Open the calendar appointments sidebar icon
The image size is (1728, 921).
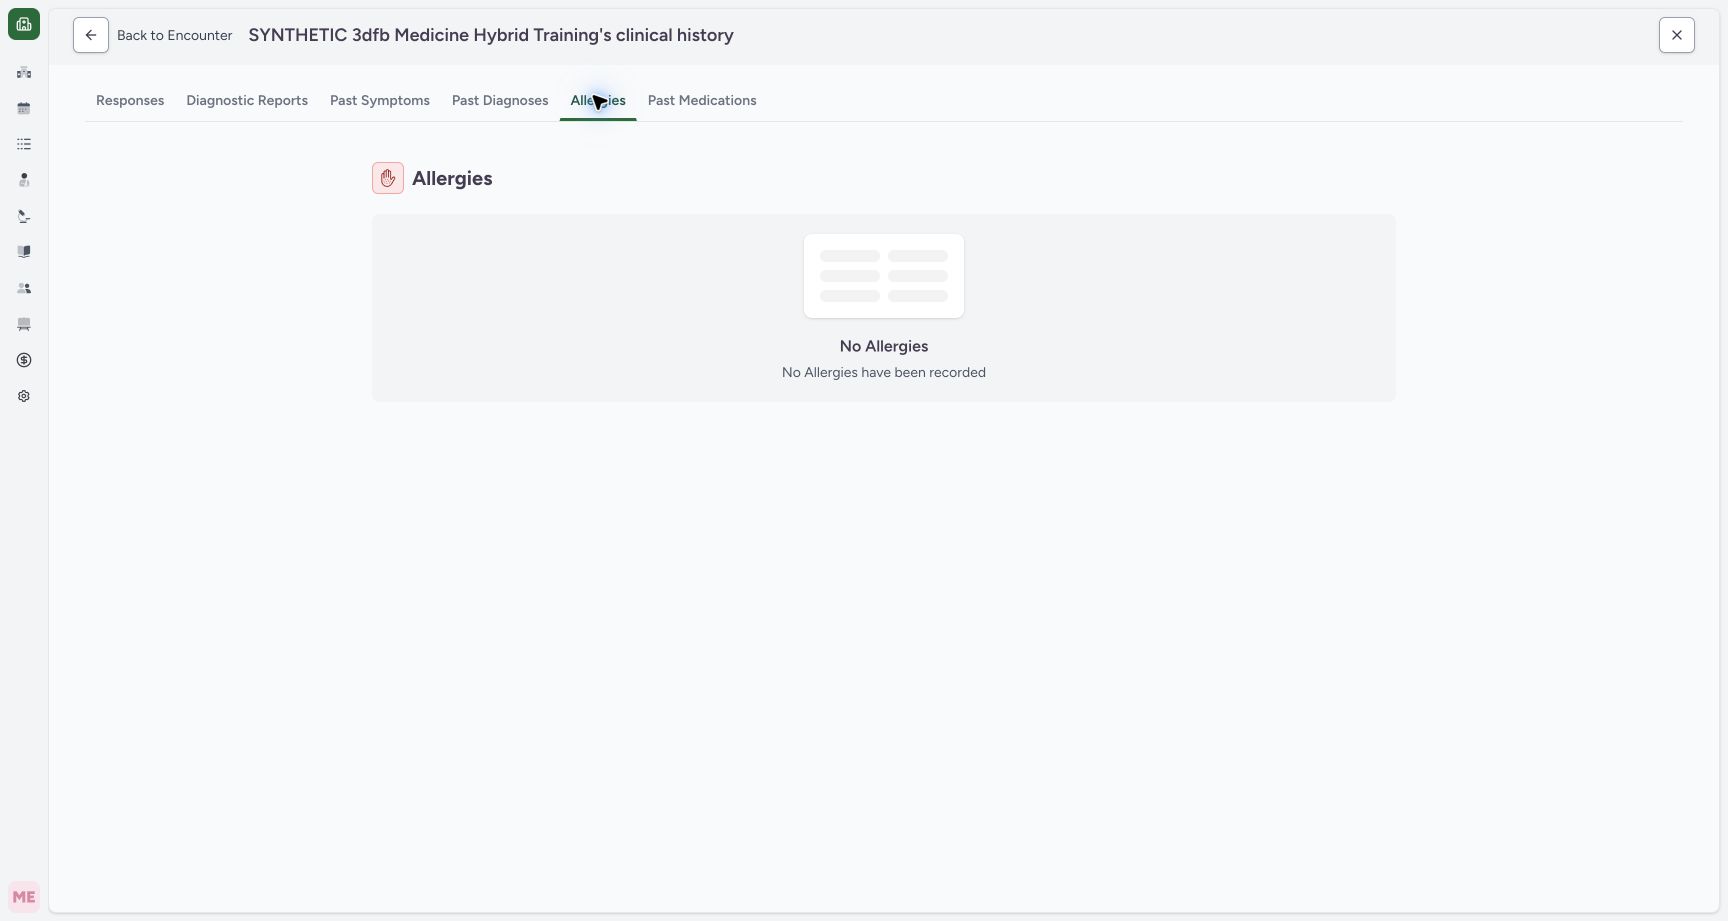click(24, 108)
